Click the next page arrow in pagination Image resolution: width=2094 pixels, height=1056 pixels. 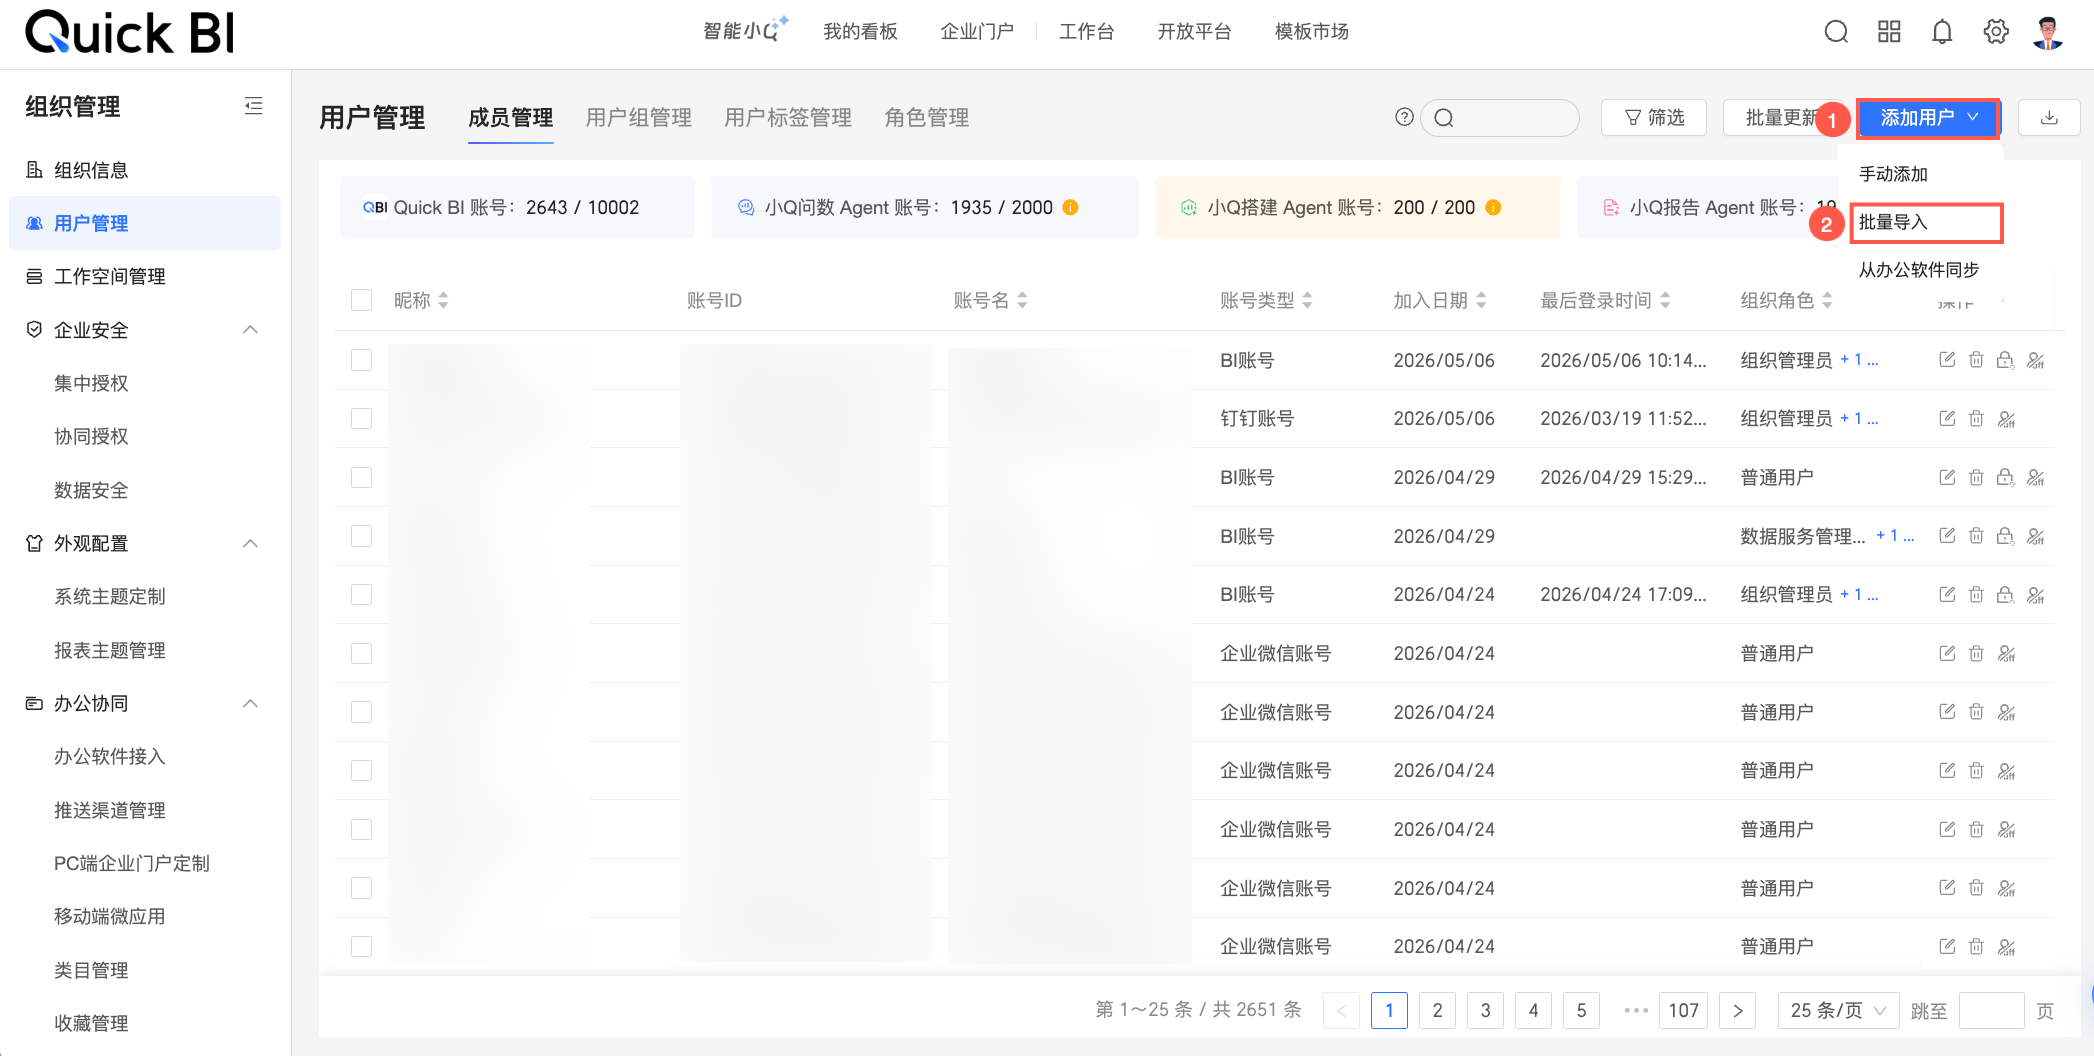(x=1738, y=1010)
